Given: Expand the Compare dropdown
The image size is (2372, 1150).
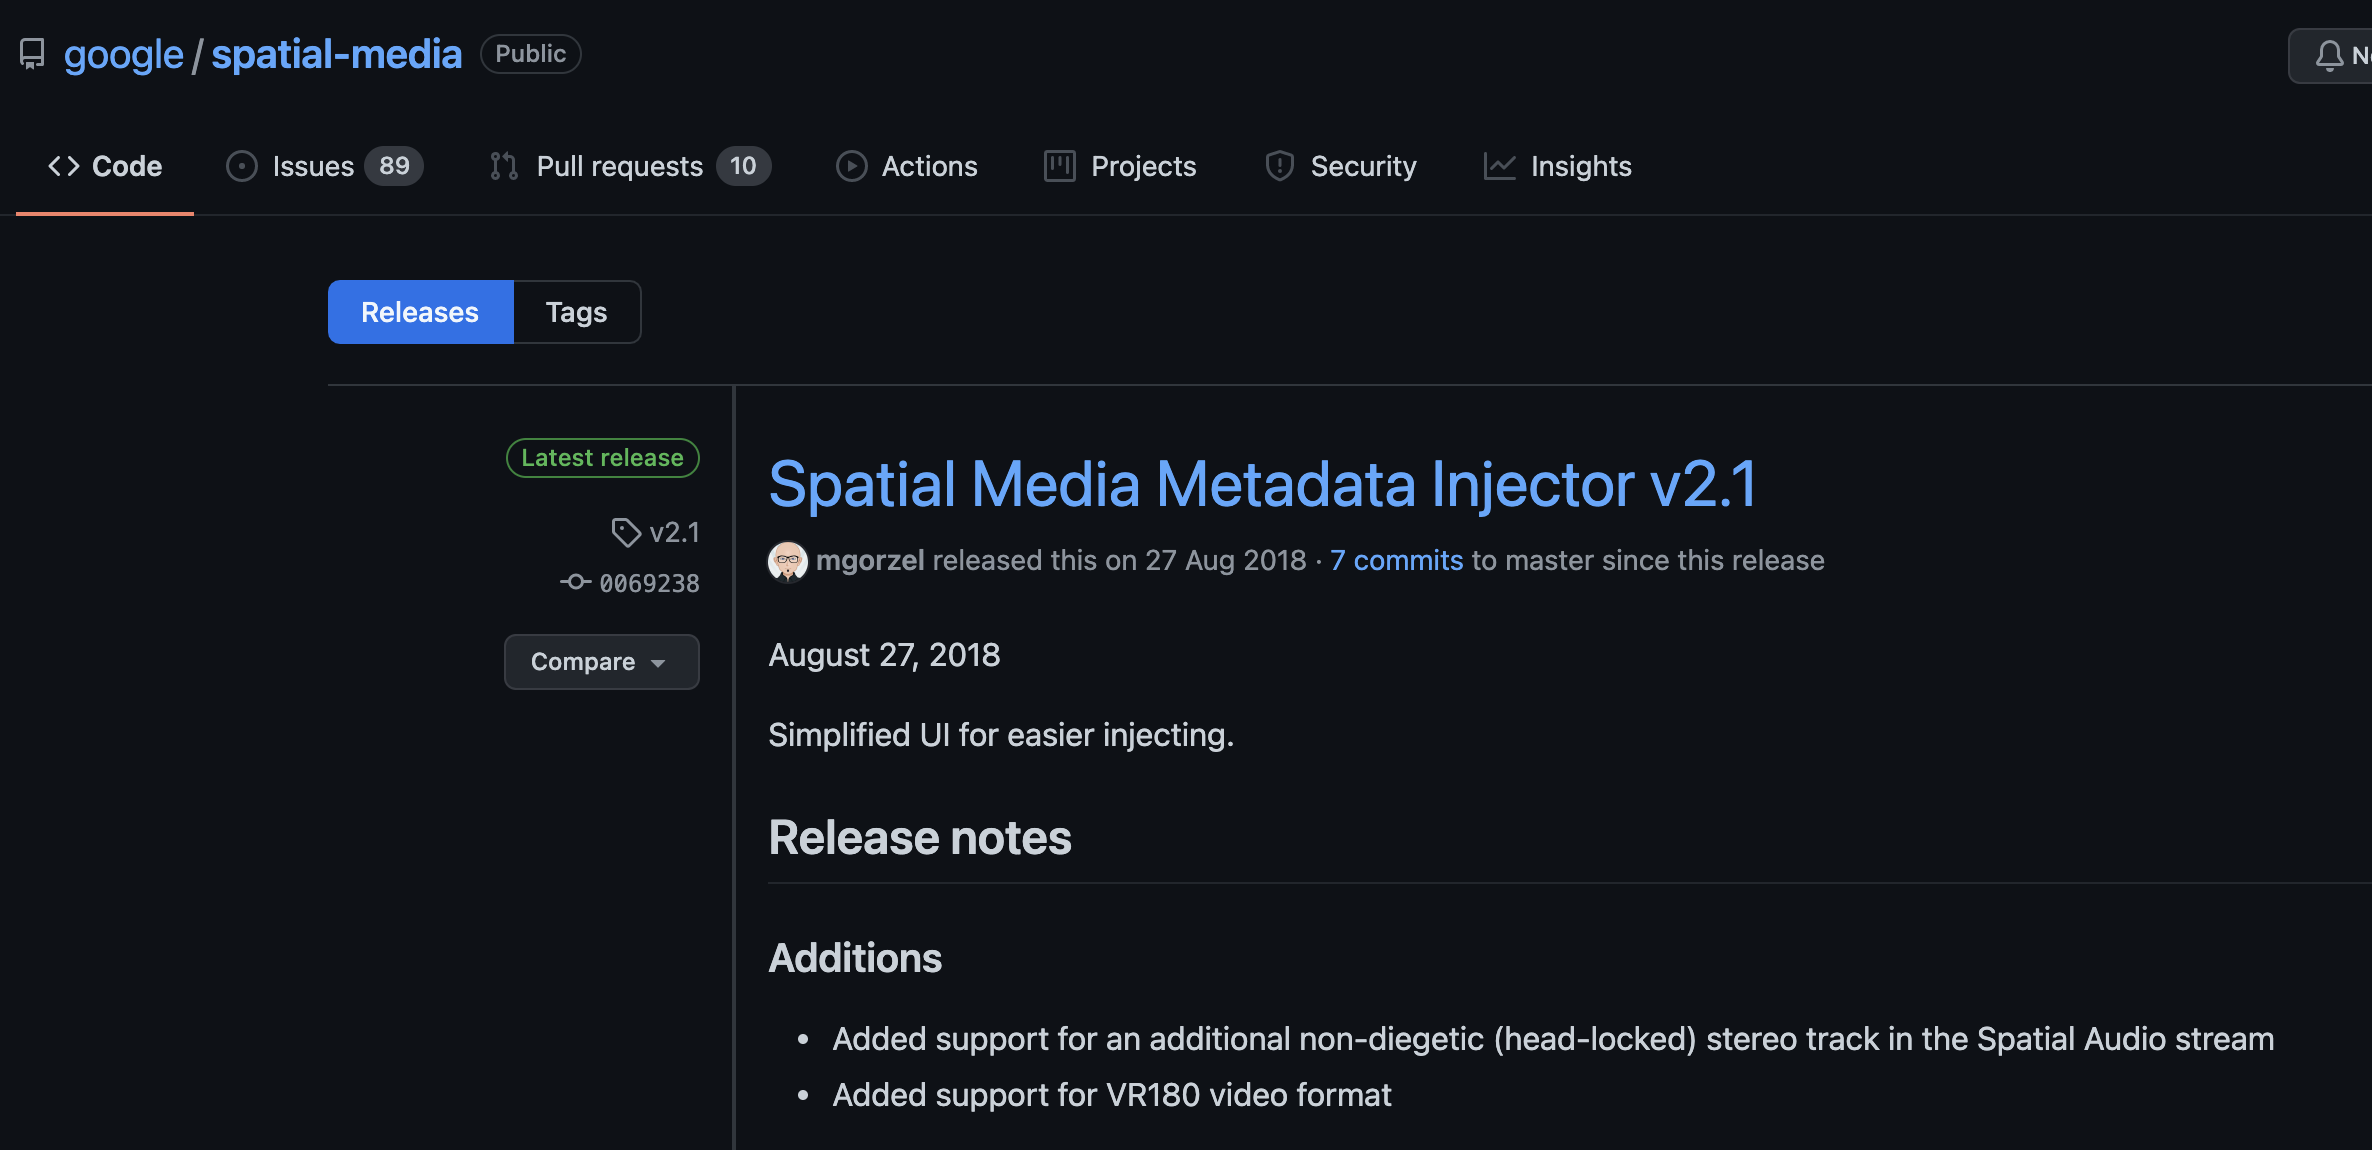Looking at the screenshot, I should pos(601,662).
